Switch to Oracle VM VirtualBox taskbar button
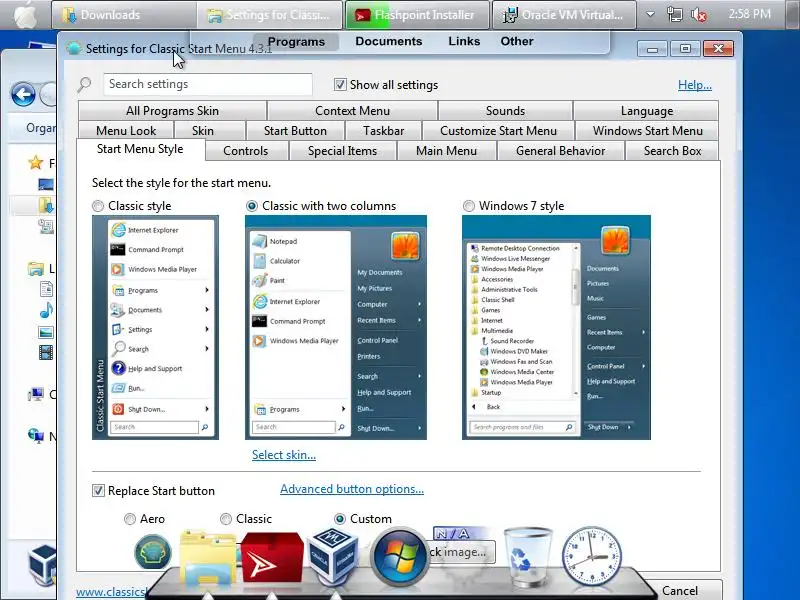800x600 pixels. pos(564,15)
